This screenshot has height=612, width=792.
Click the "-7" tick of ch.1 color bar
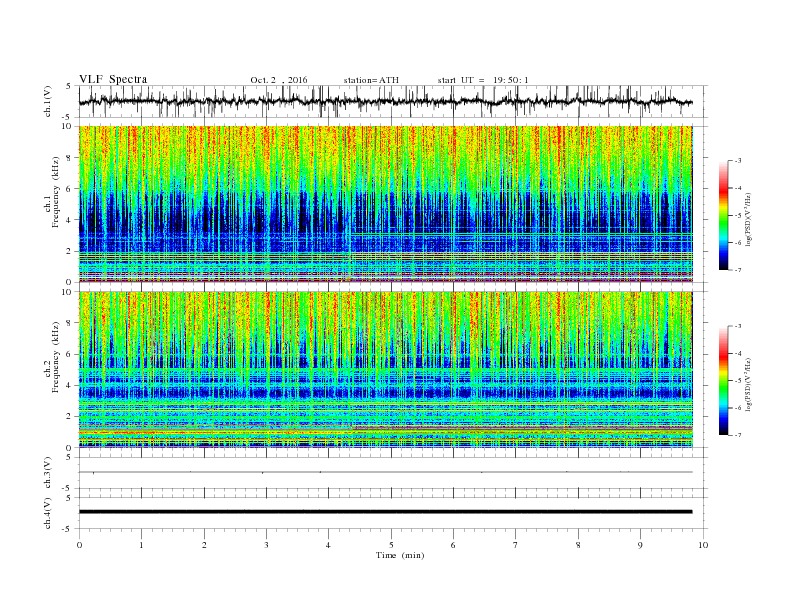coord(738,270)
